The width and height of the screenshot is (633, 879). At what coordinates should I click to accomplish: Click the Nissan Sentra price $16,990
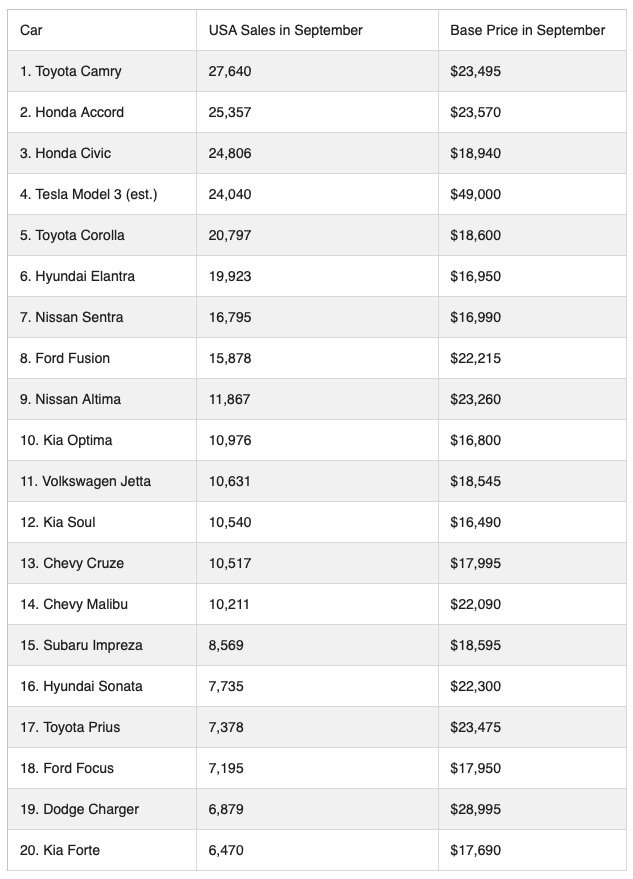pyautogui.click(x=475, y=317)
